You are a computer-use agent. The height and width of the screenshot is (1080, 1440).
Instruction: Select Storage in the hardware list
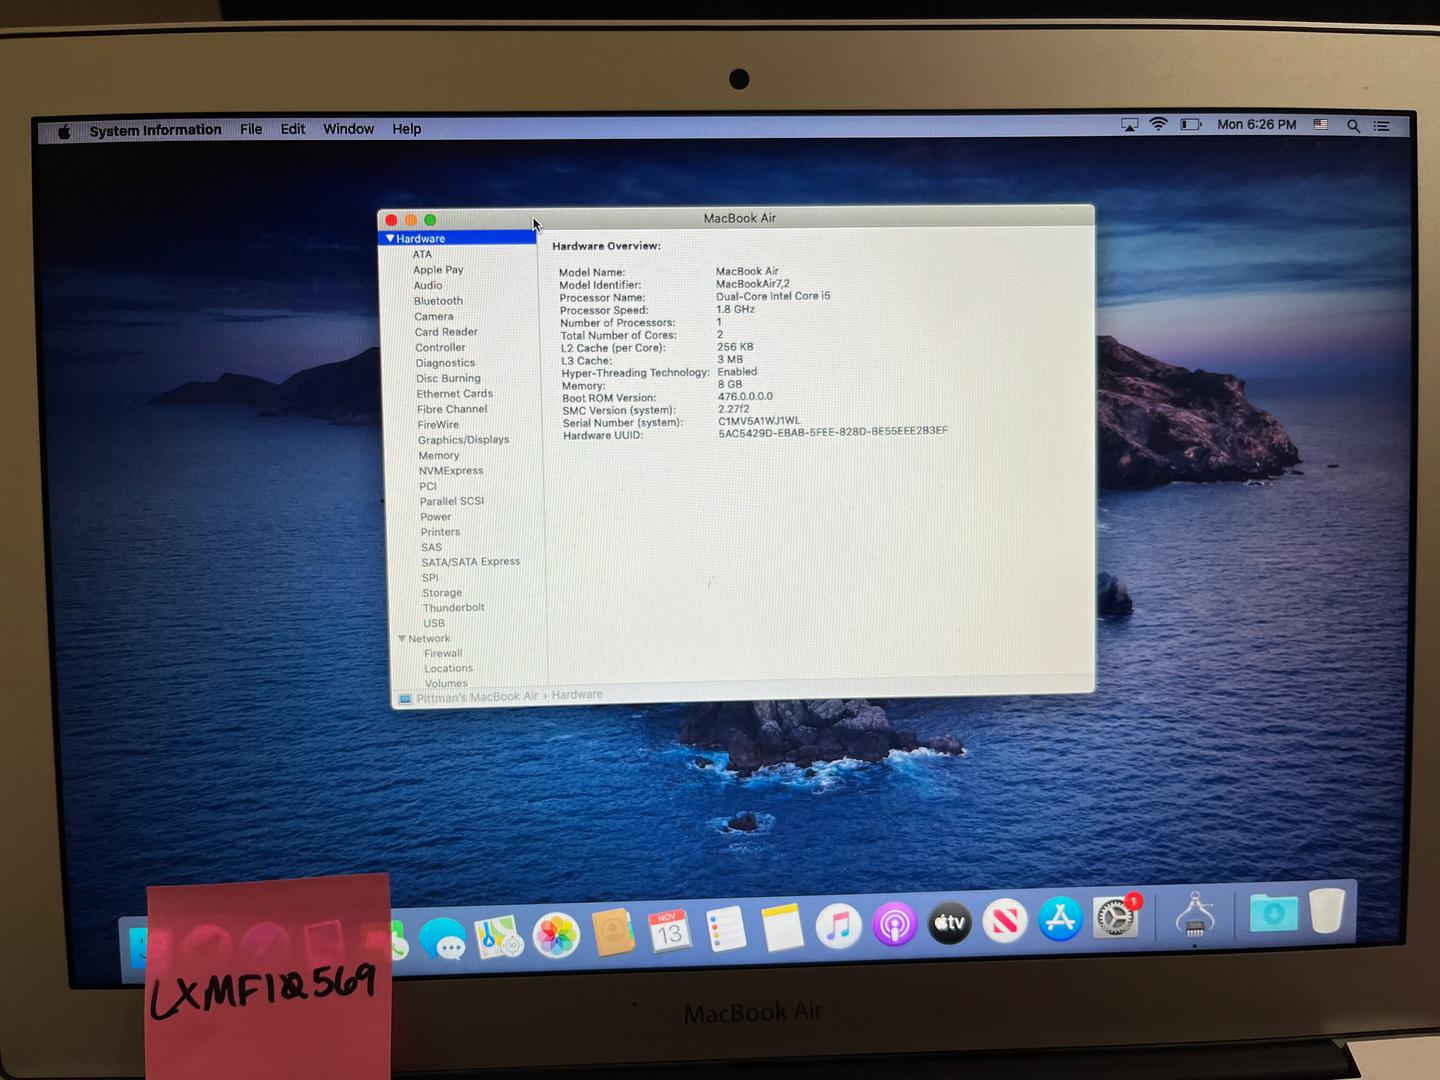point(442,593)
